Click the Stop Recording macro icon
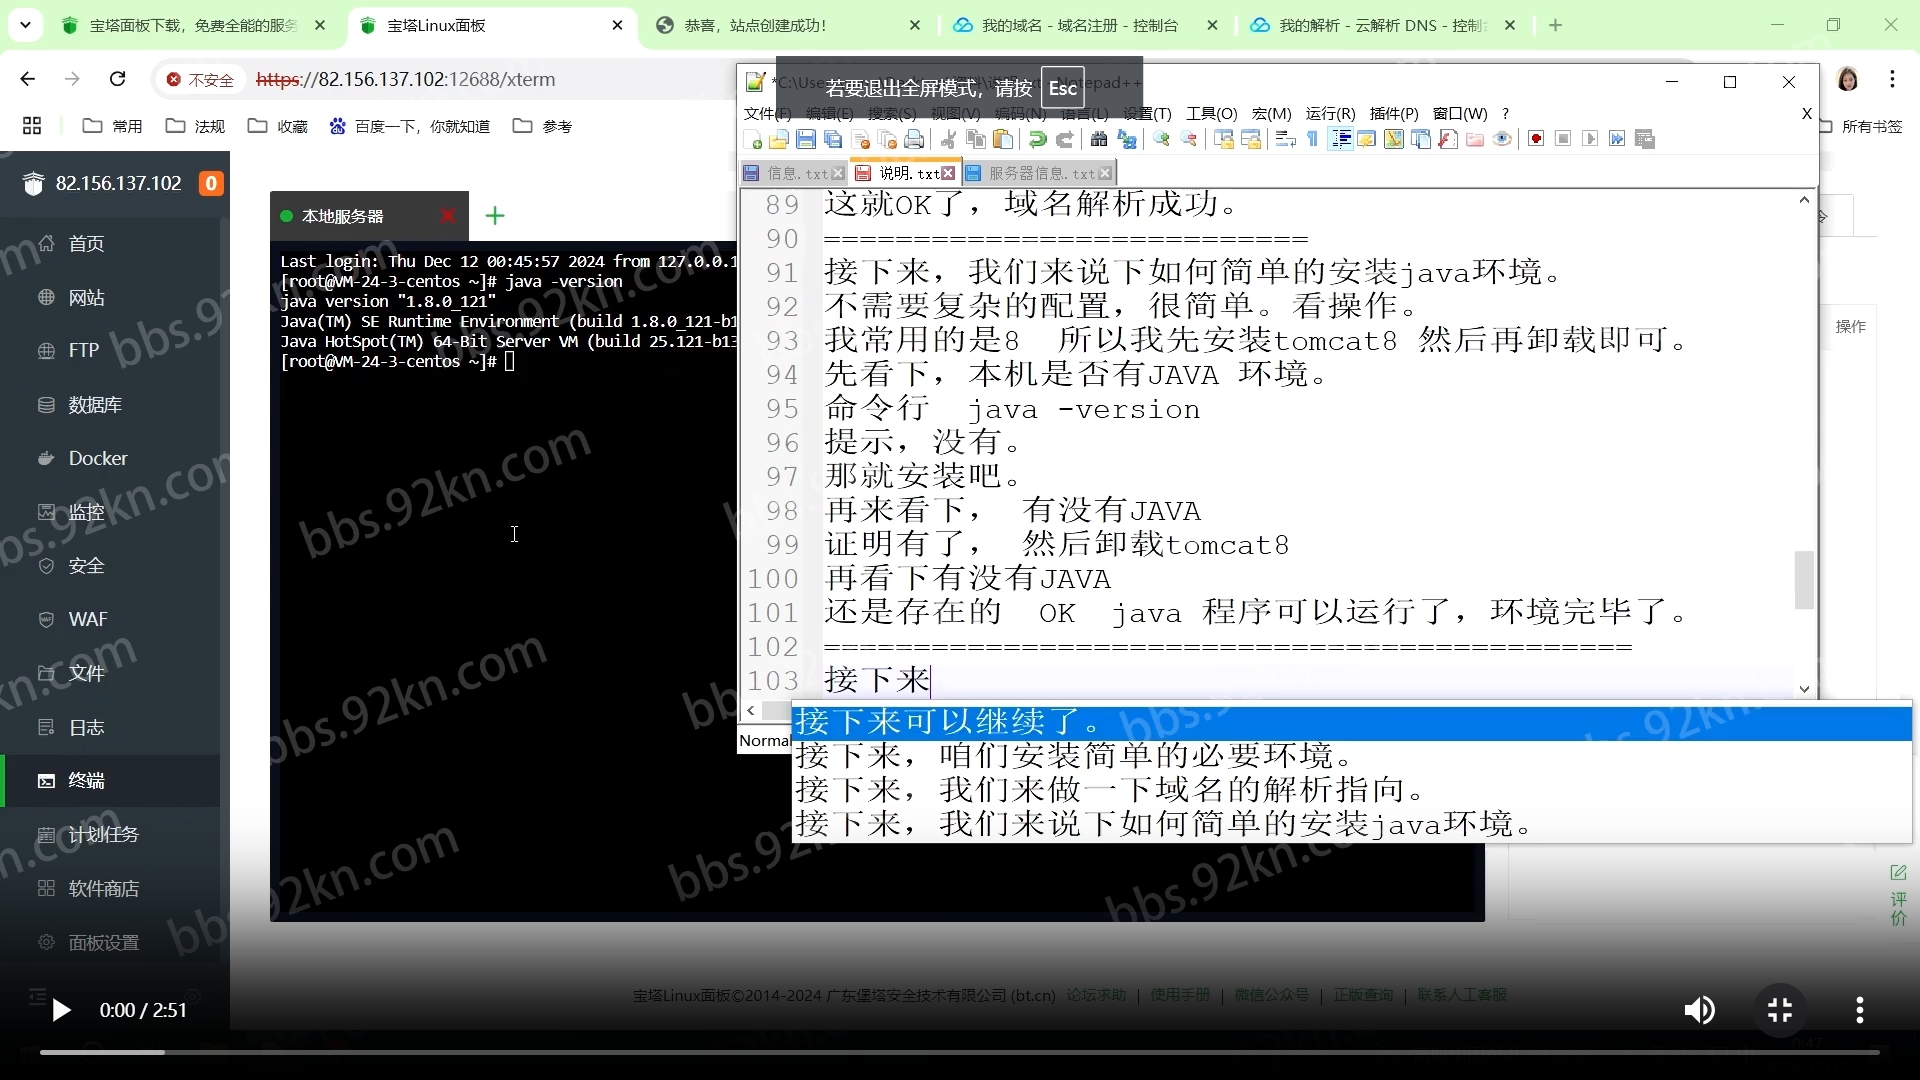The image size is (1920, 1080). (1564, 140)
